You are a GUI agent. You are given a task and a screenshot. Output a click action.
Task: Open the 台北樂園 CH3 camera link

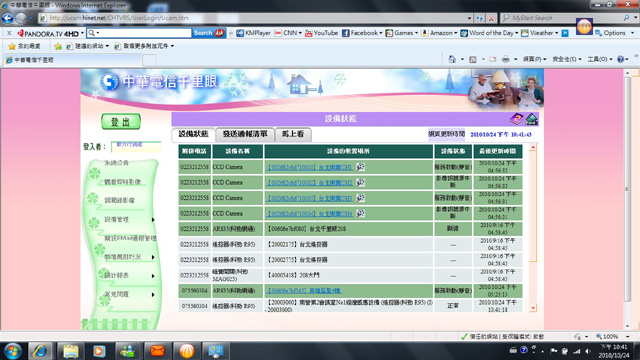309,198
